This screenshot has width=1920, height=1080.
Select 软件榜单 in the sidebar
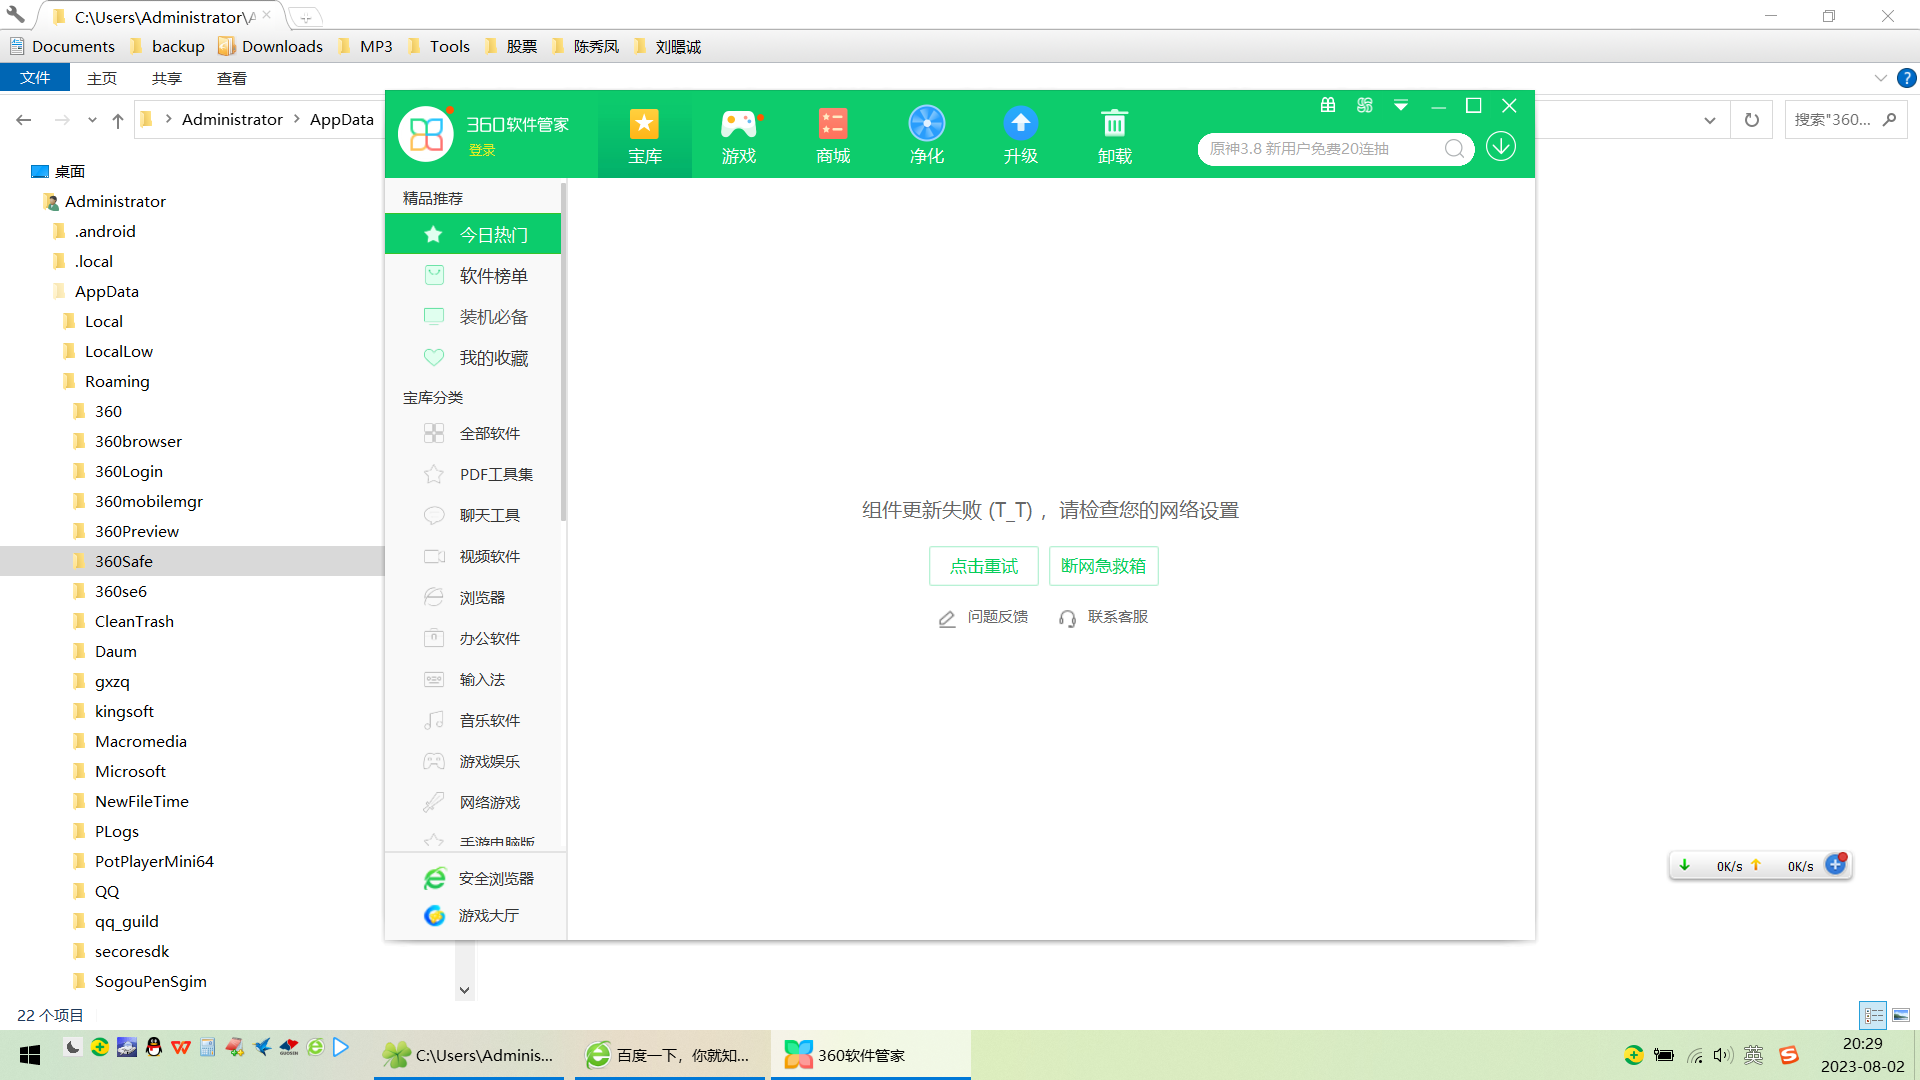coord(473,275)
